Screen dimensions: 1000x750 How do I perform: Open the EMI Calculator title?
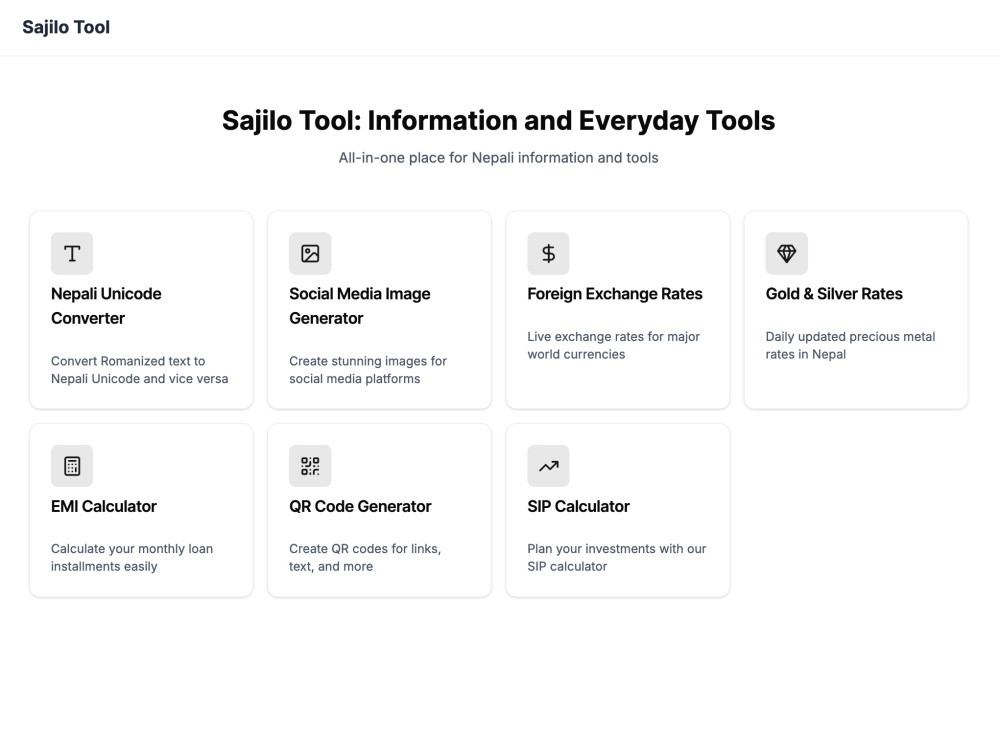point(104,506)
